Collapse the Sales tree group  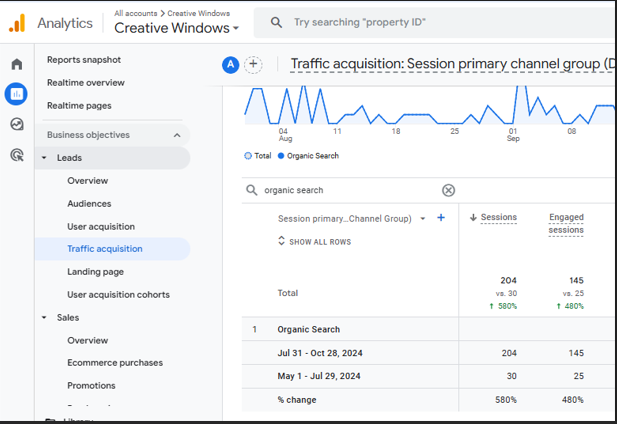pos(44,317)
